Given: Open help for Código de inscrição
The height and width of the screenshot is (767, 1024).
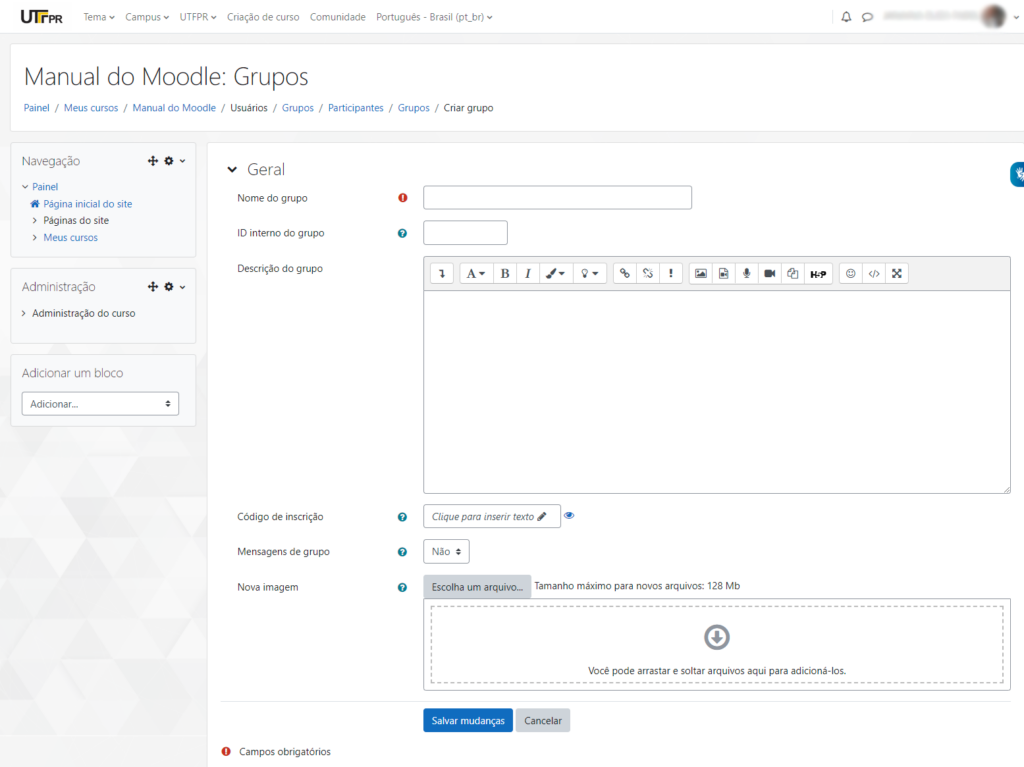Looking at the screenshot, I should point(402,517).
